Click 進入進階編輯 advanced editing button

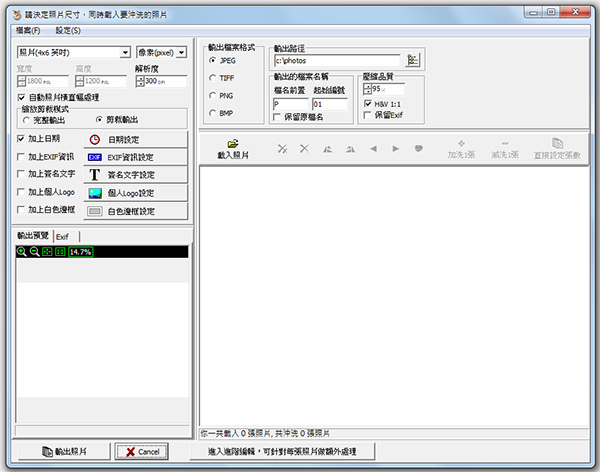pyautogui.click(x=282, y=451)
